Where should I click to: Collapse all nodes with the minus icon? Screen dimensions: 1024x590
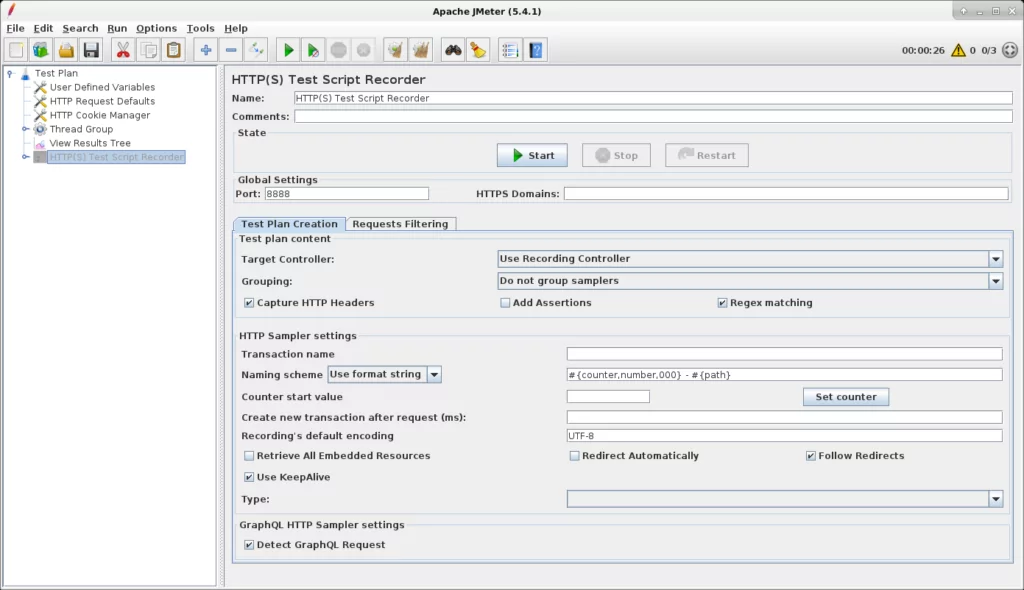pyautogui.click(x=231, y=50)
